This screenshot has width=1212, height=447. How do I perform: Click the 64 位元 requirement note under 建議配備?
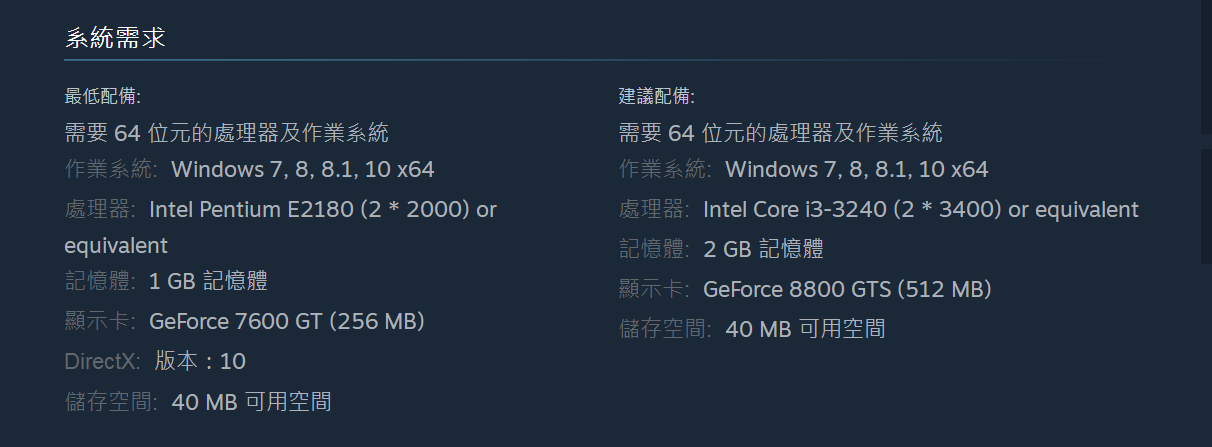pyautogui.click(x=781, y=133)
